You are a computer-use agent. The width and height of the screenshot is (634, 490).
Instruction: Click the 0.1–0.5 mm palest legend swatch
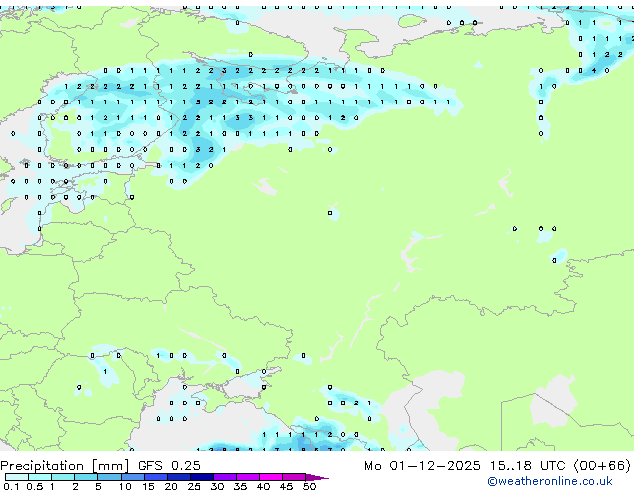17,477
